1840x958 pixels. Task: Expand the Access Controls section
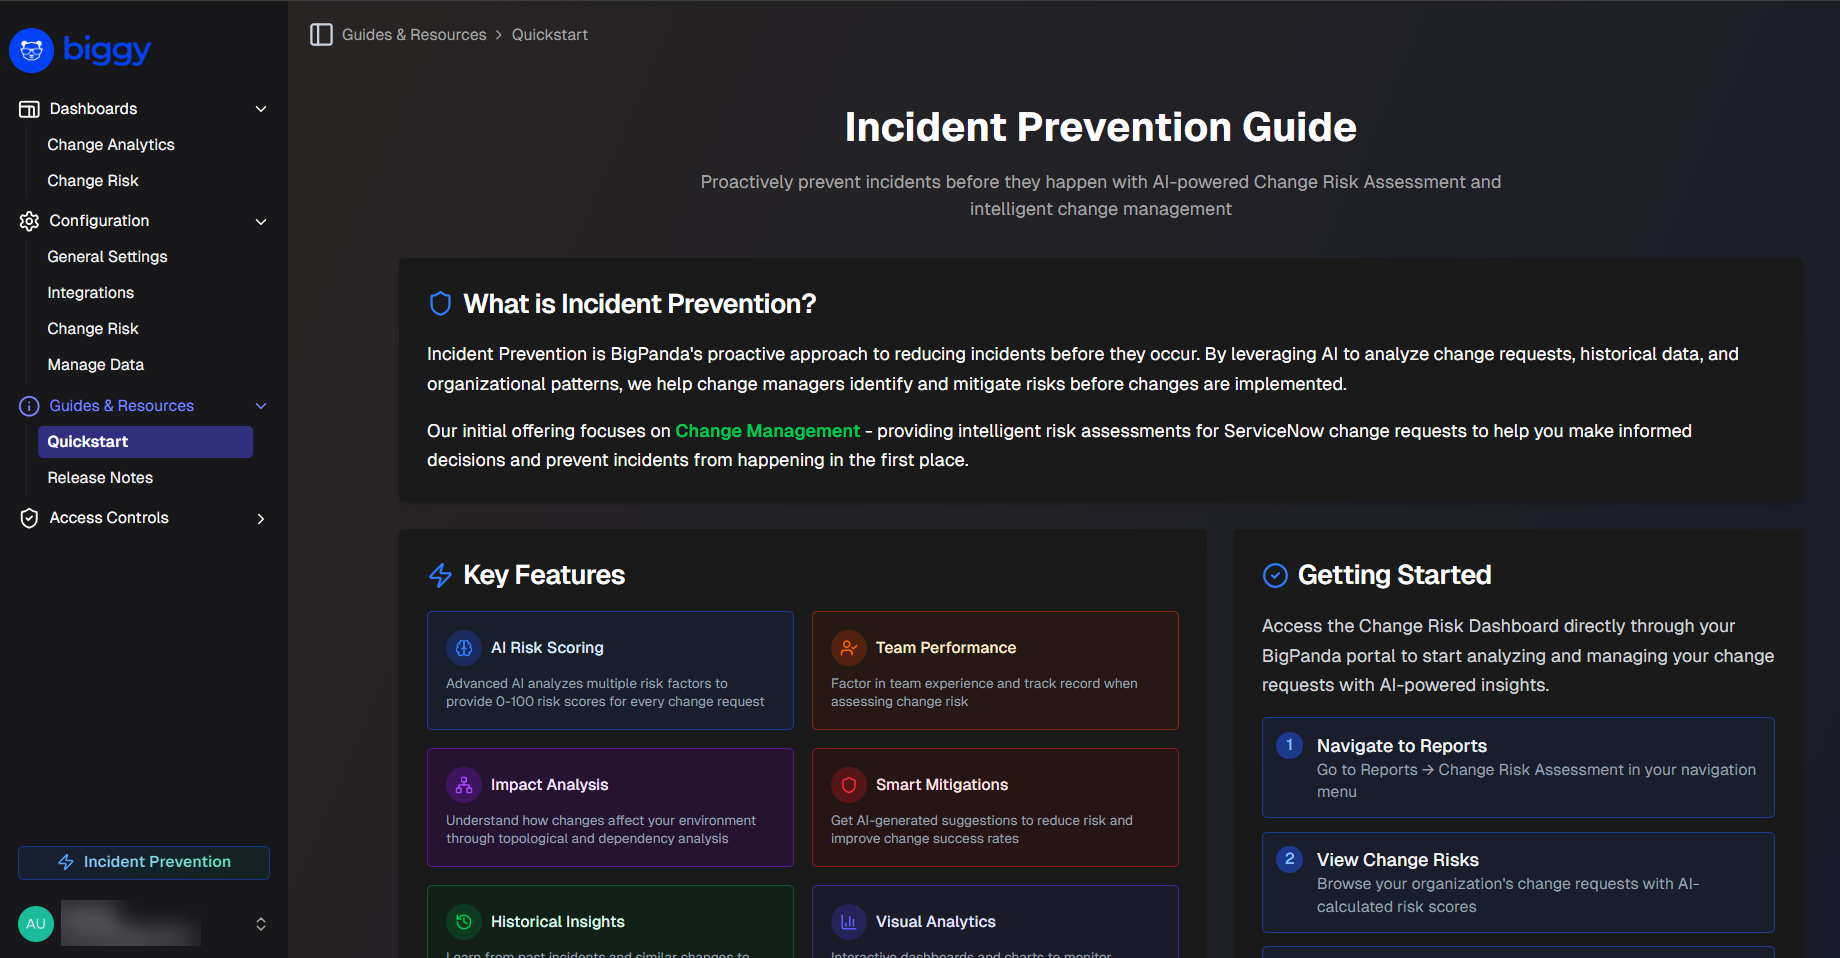[x=260, y=518]
